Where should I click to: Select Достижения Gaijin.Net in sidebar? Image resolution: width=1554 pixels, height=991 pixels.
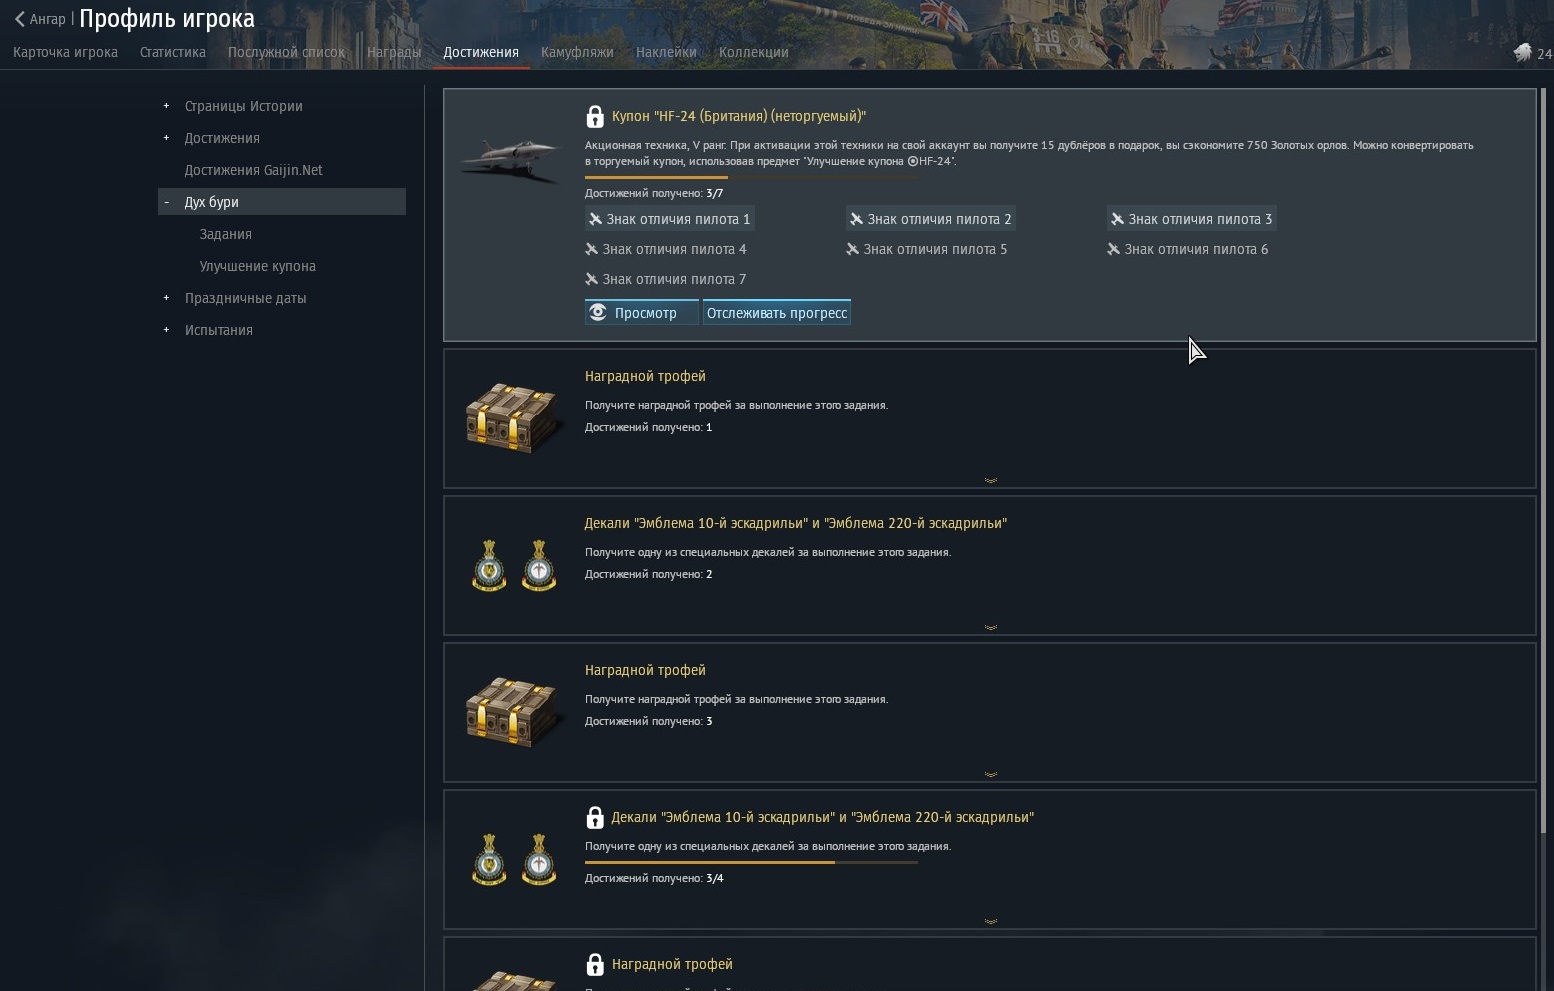[x=254, y=170]
